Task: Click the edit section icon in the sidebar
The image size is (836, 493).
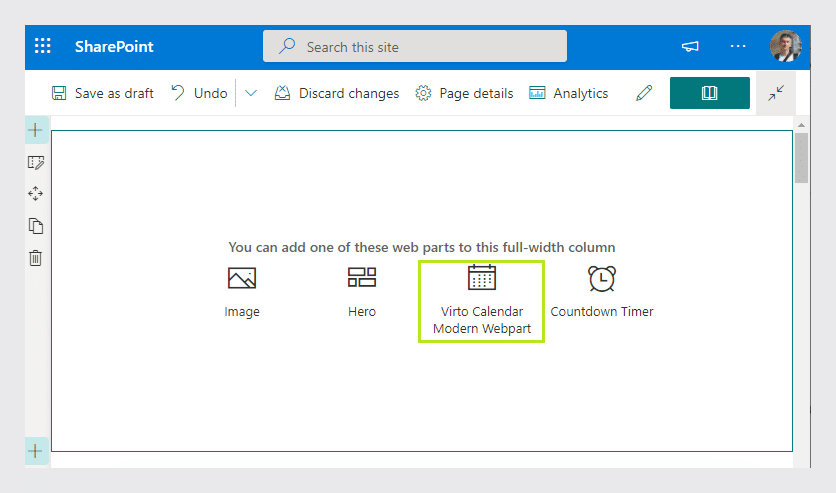Action: pos(36,163)
